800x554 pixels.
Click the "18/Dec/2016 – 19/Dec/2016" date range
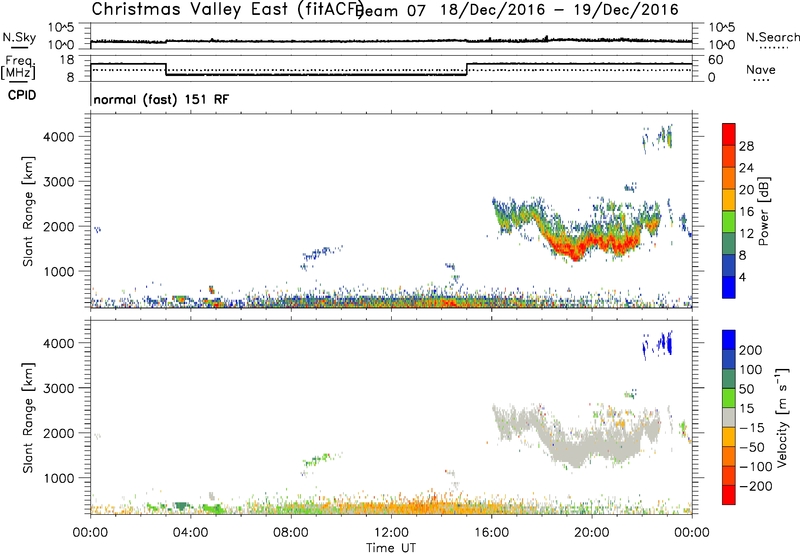tap(559, 9)
